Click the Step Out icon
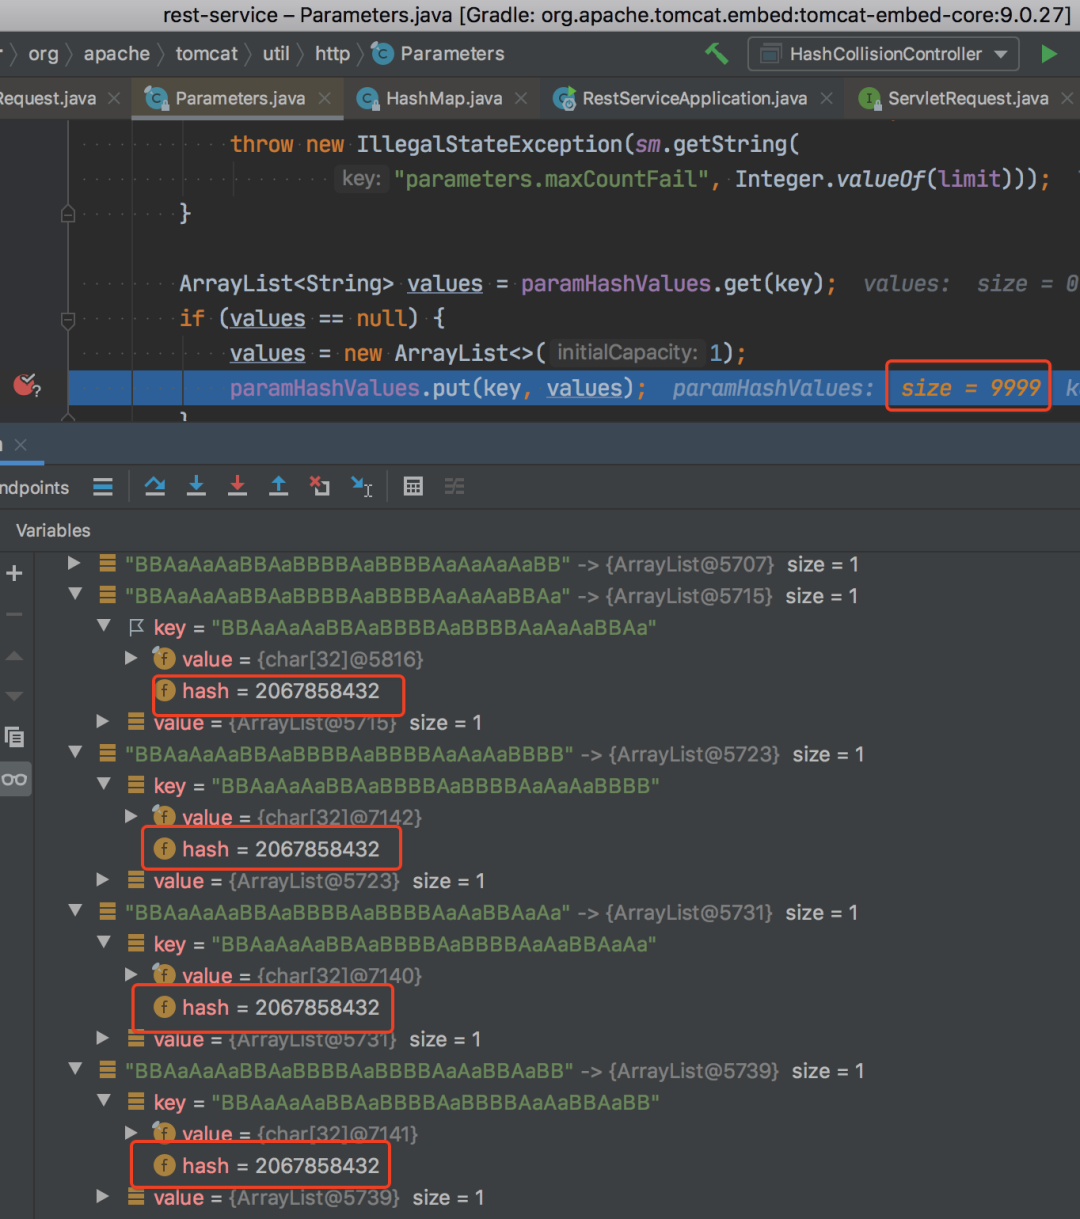The image size is (1080, 1219). pyautogui.click(x=278, y=486)
